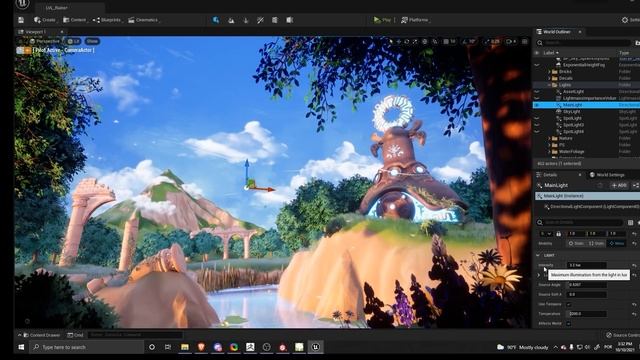Switch to Modeling mode icon
This screenshot has width=640, height=360.
275,20
